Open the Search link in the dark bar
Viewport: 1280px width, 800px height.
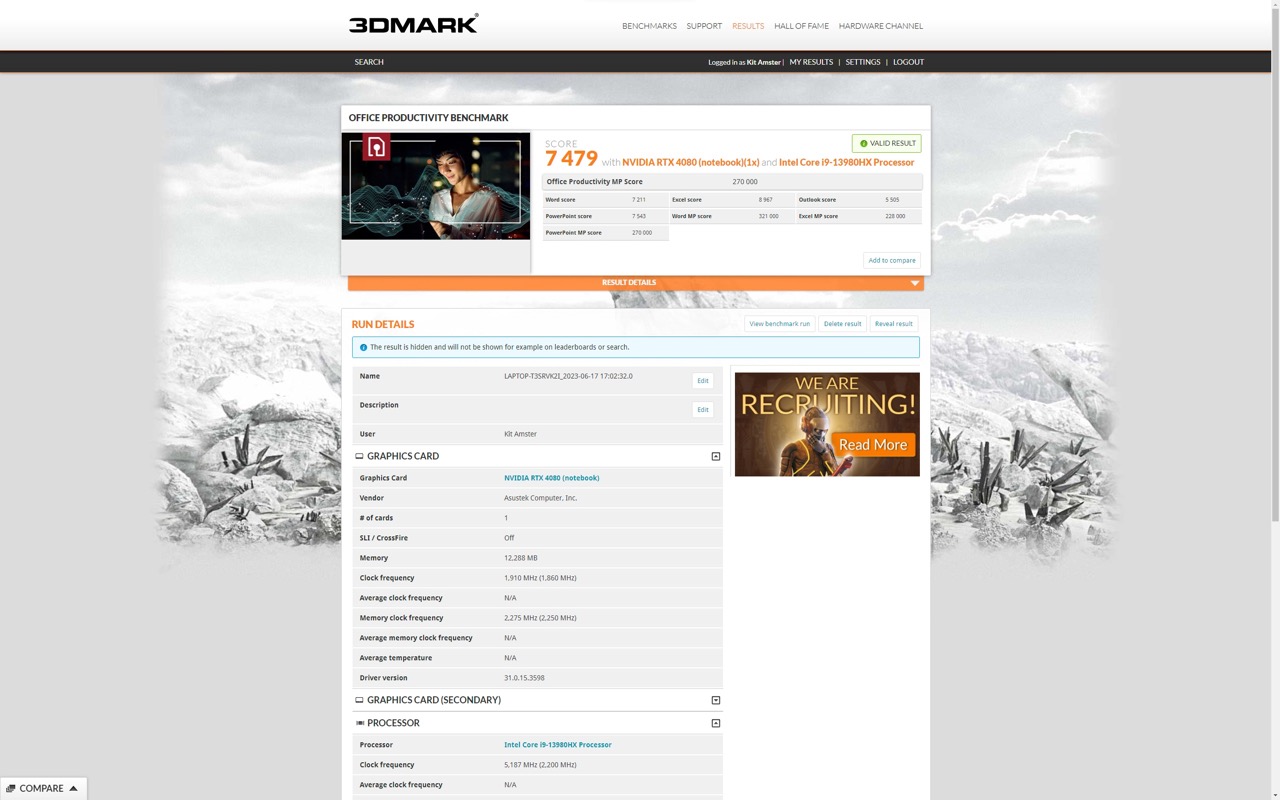369,62
